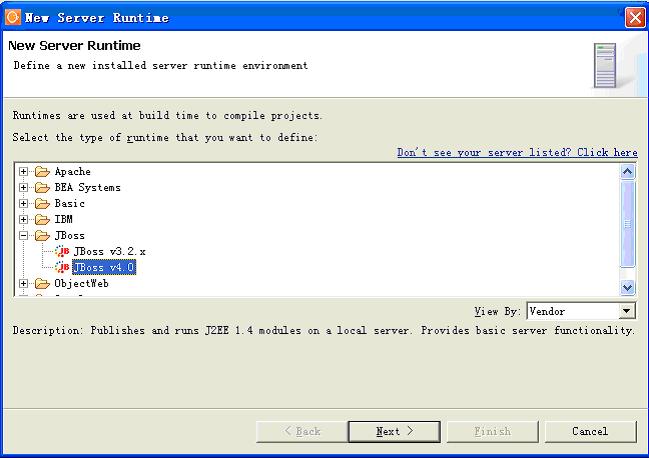Click the title bar application icon
Viewport: 649px width, 458px height.
13,17
